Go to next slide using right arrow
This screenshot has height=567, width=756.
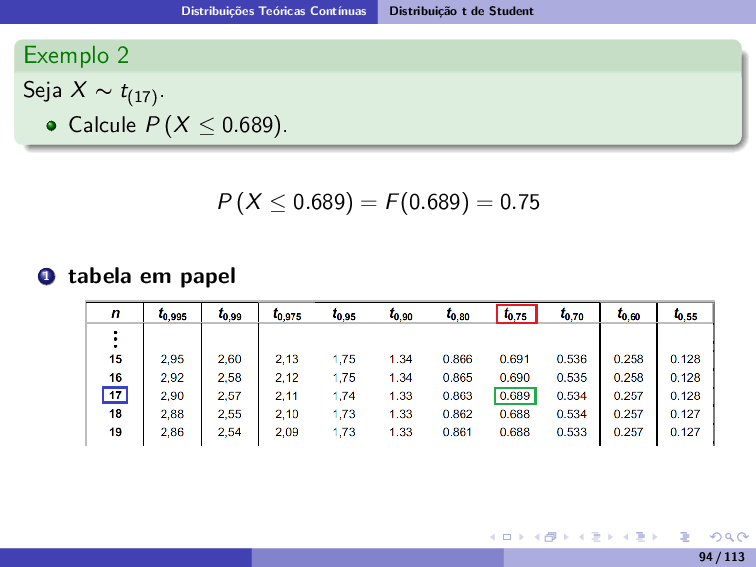[521, 537]
